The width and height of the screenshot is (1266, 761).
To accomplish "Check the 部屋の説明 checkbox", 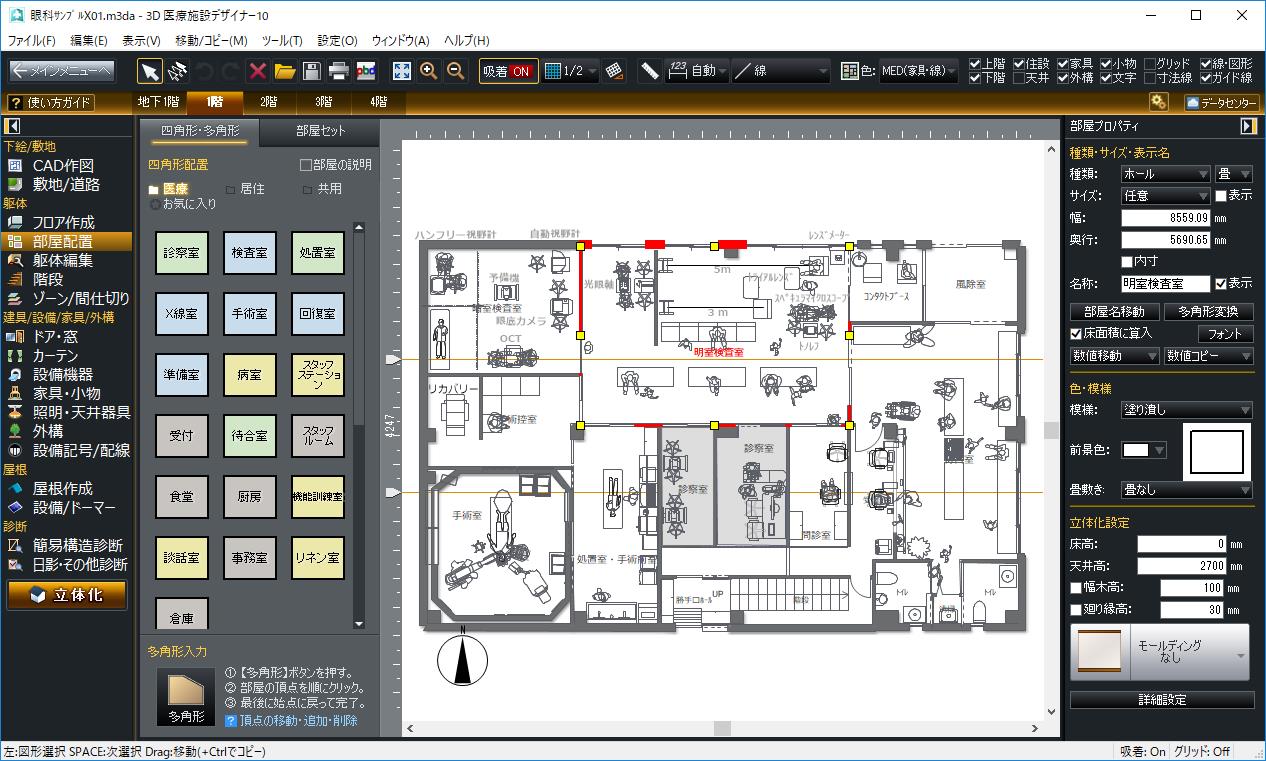I will [x=306, y=165].
